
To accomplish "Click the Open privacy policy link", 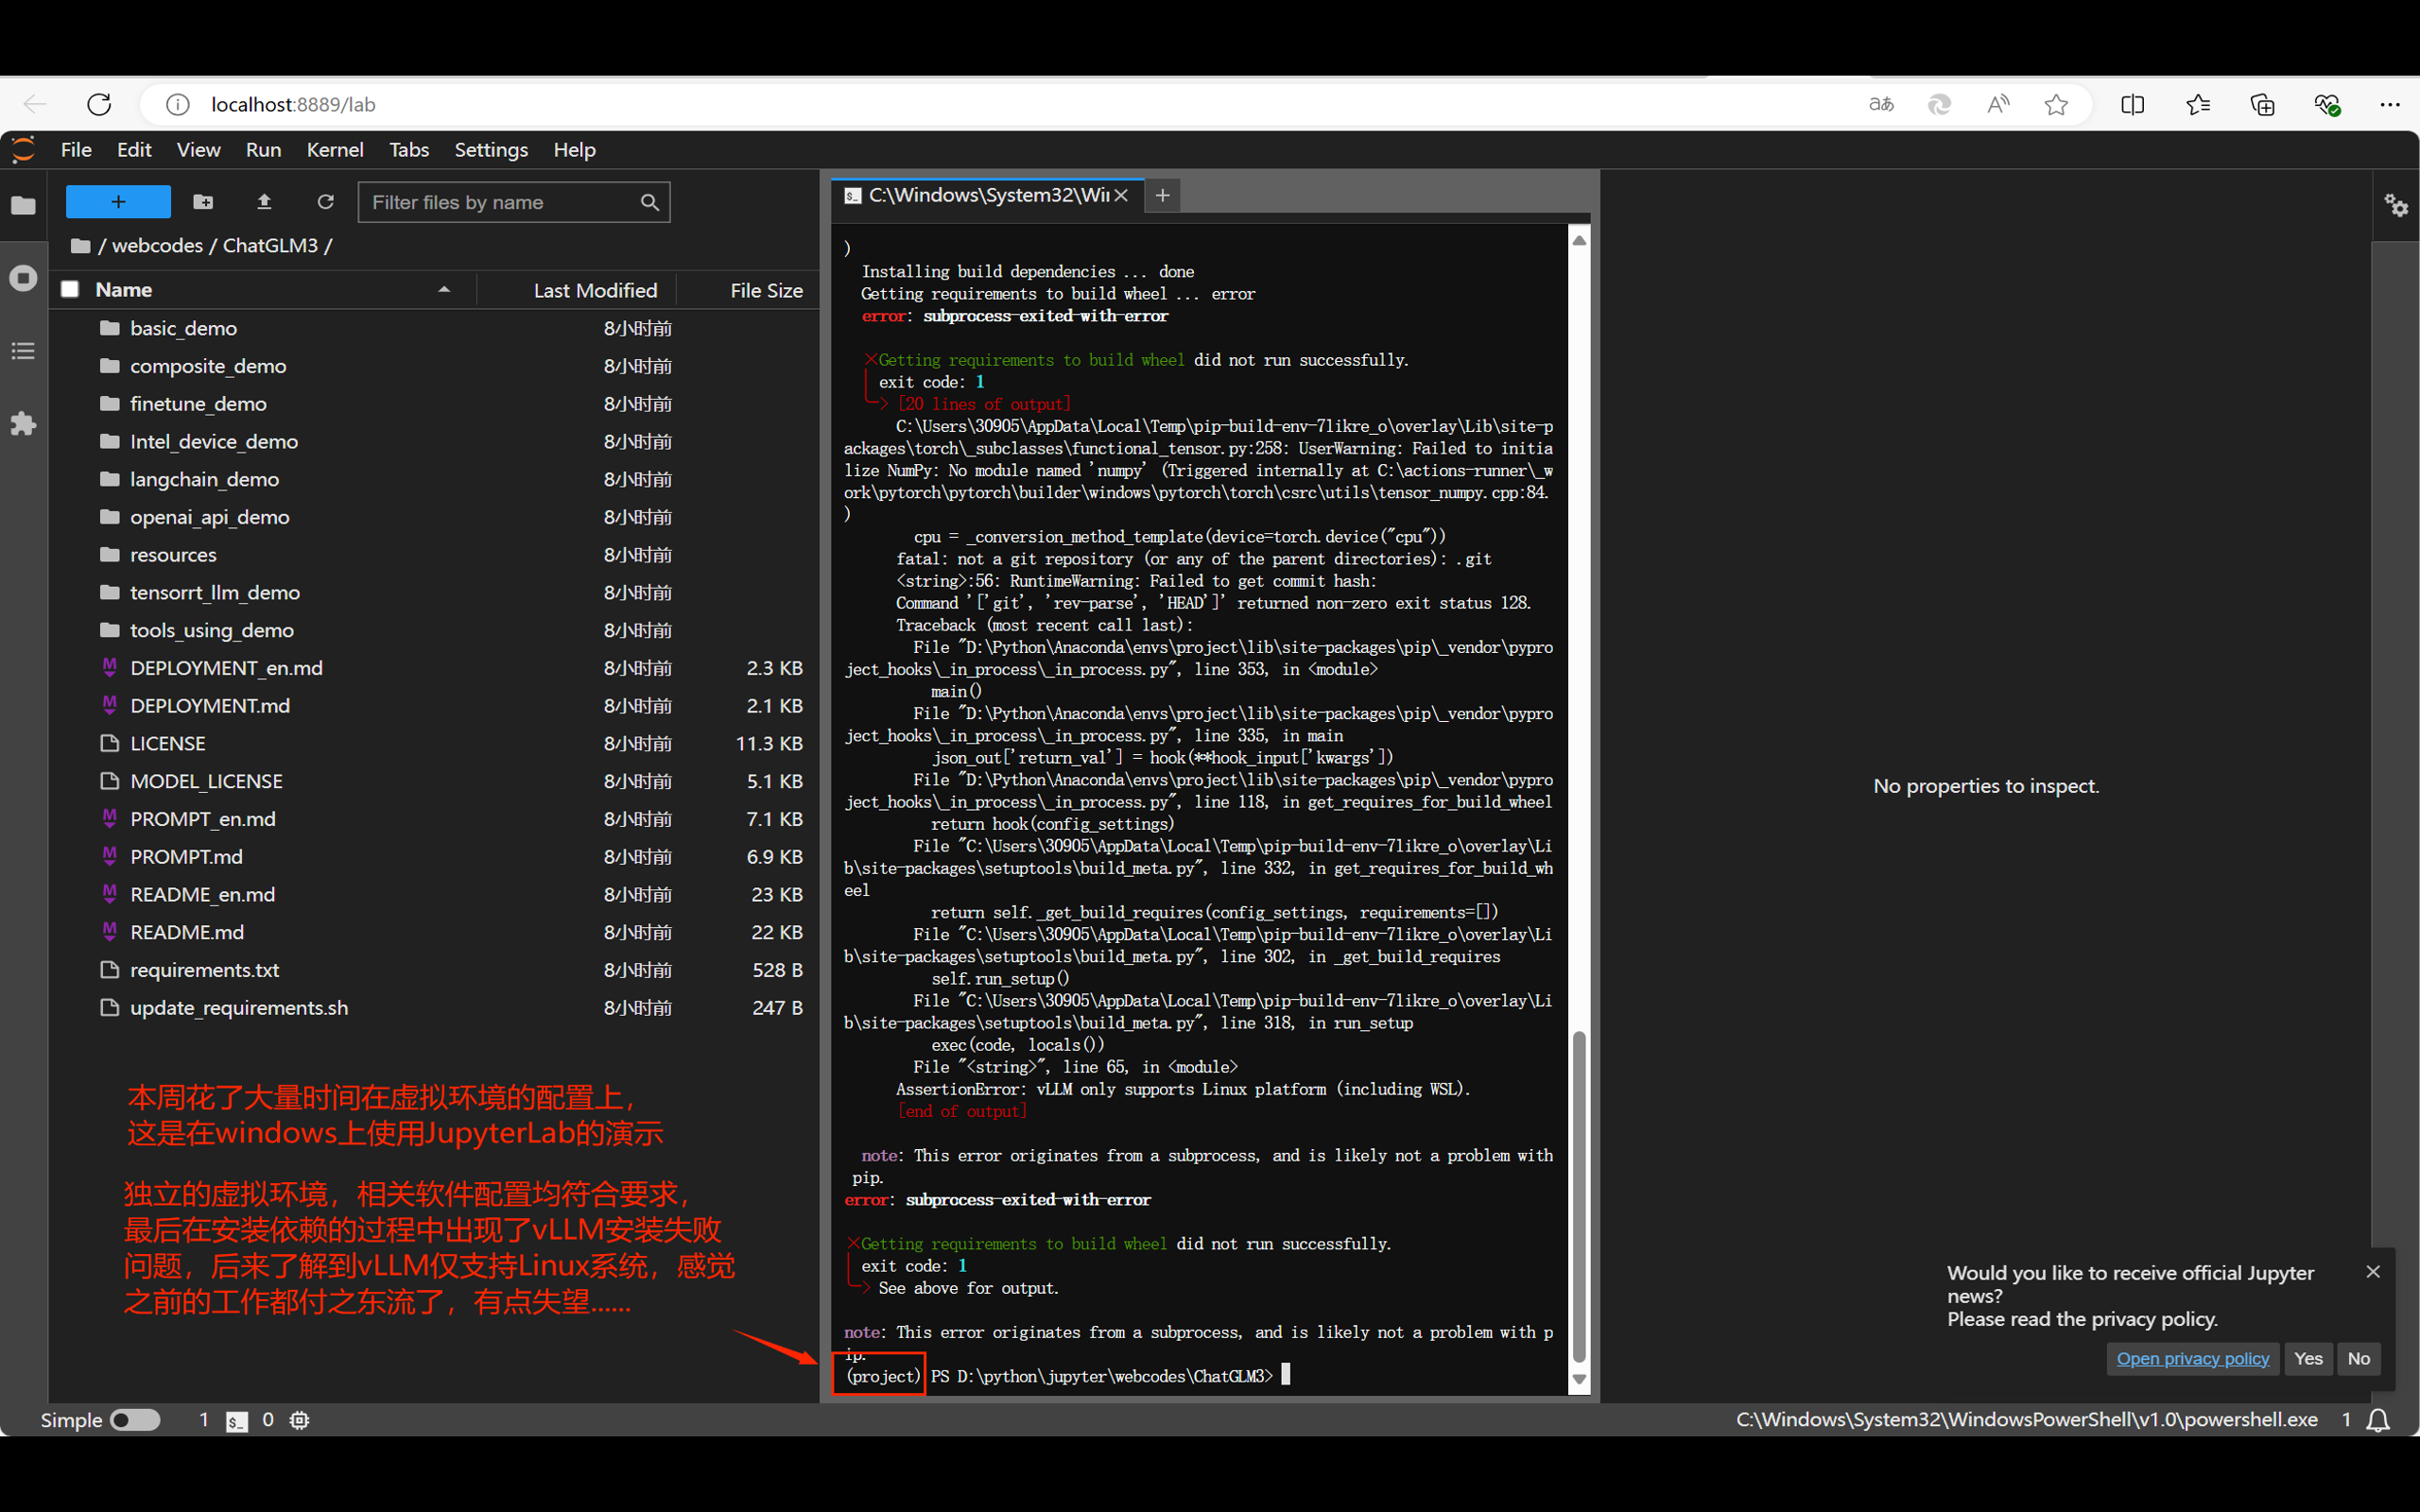I will click(x=2192, y=1358).
